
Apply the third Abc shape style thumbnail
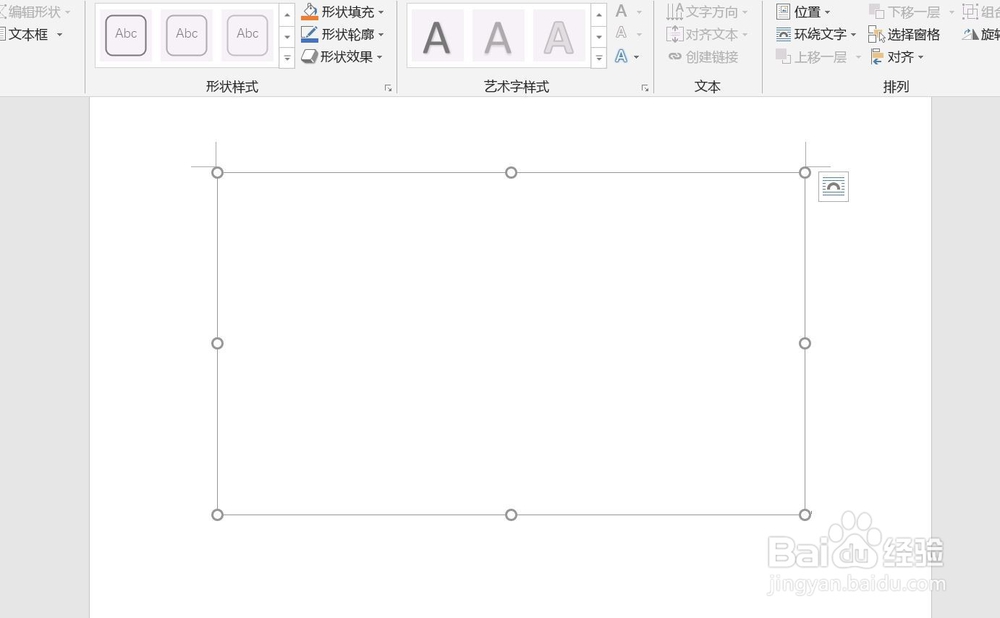247,35
